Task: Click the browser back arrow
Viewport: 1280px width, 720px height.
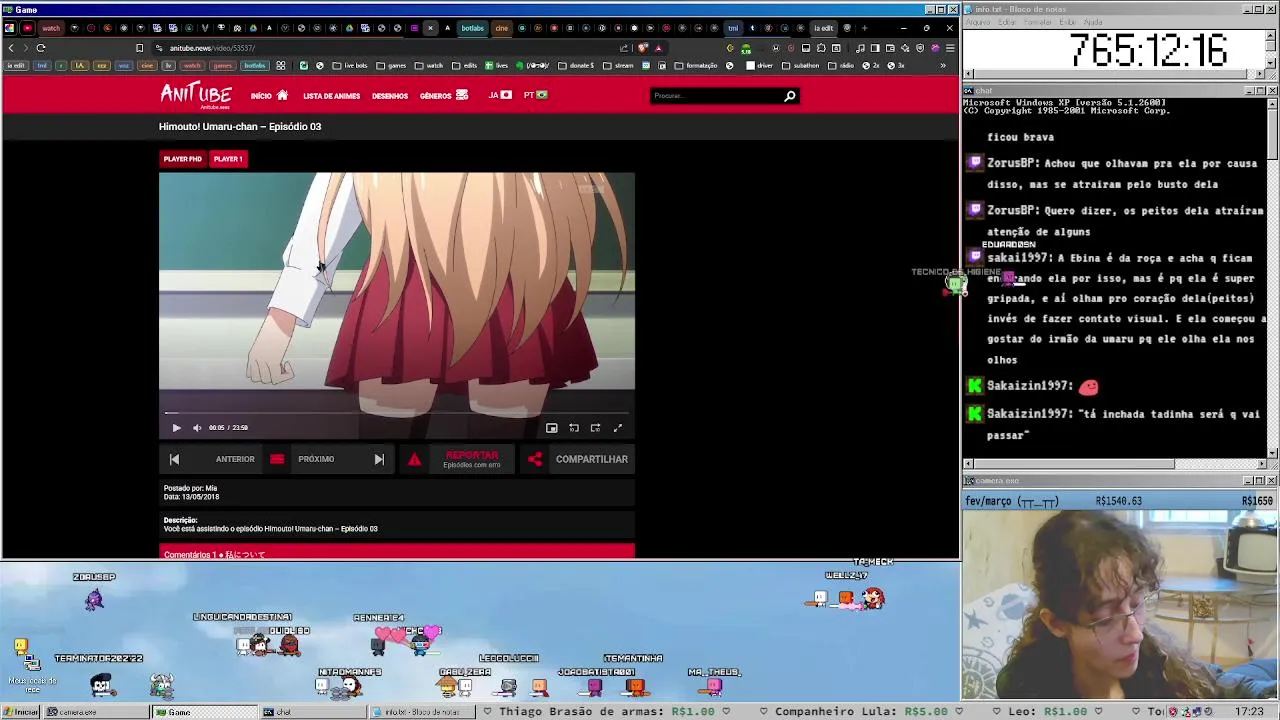Action: (x=11, y=48)
